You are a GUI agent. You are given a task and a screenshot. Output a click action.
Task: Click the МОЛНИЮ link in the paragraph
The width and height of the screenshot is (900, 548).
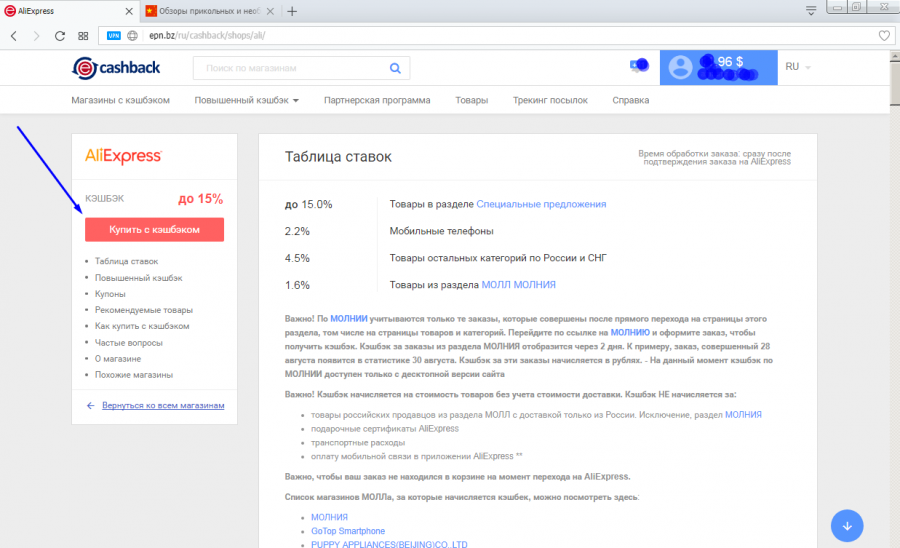[630, 332]
